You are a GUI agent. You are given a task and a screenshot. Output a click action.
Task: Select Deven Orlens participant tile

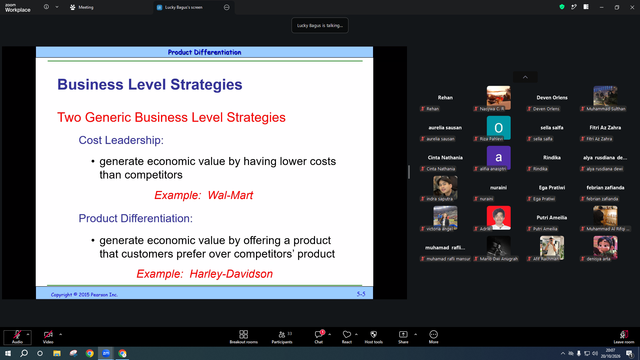pos(552,98)
